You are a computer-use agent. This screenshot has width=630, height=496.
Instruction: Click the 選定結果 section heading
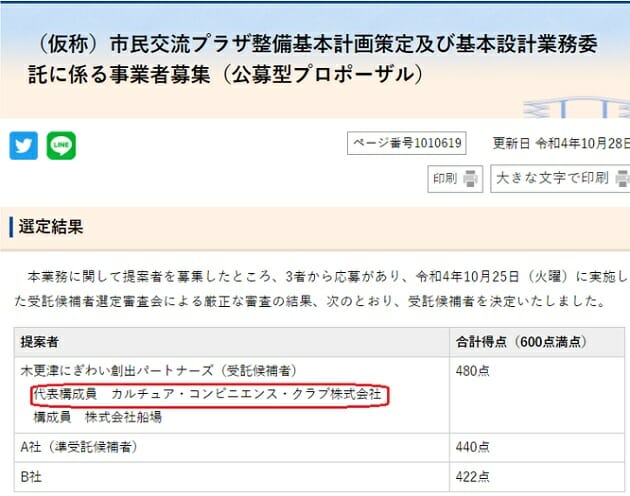click(51, 227)
